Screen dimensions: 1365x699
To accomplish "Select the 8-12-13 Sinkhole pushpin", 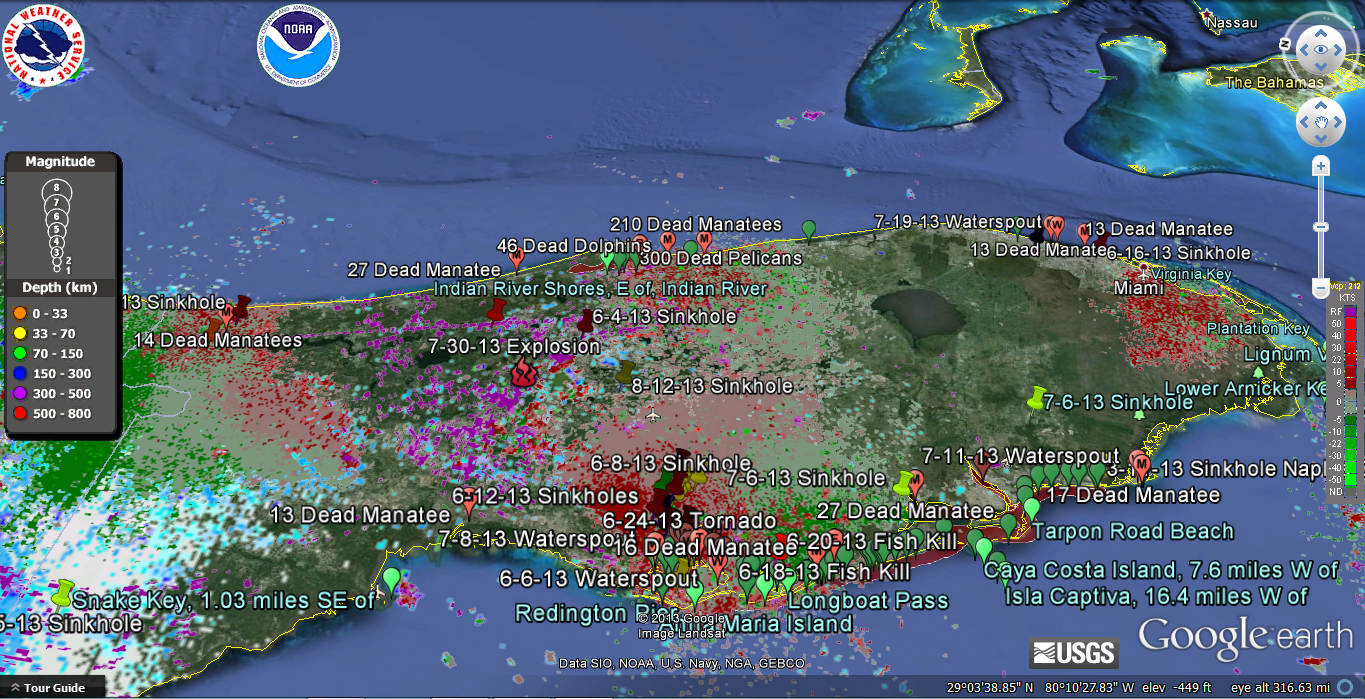I will [x=625, y=372].
